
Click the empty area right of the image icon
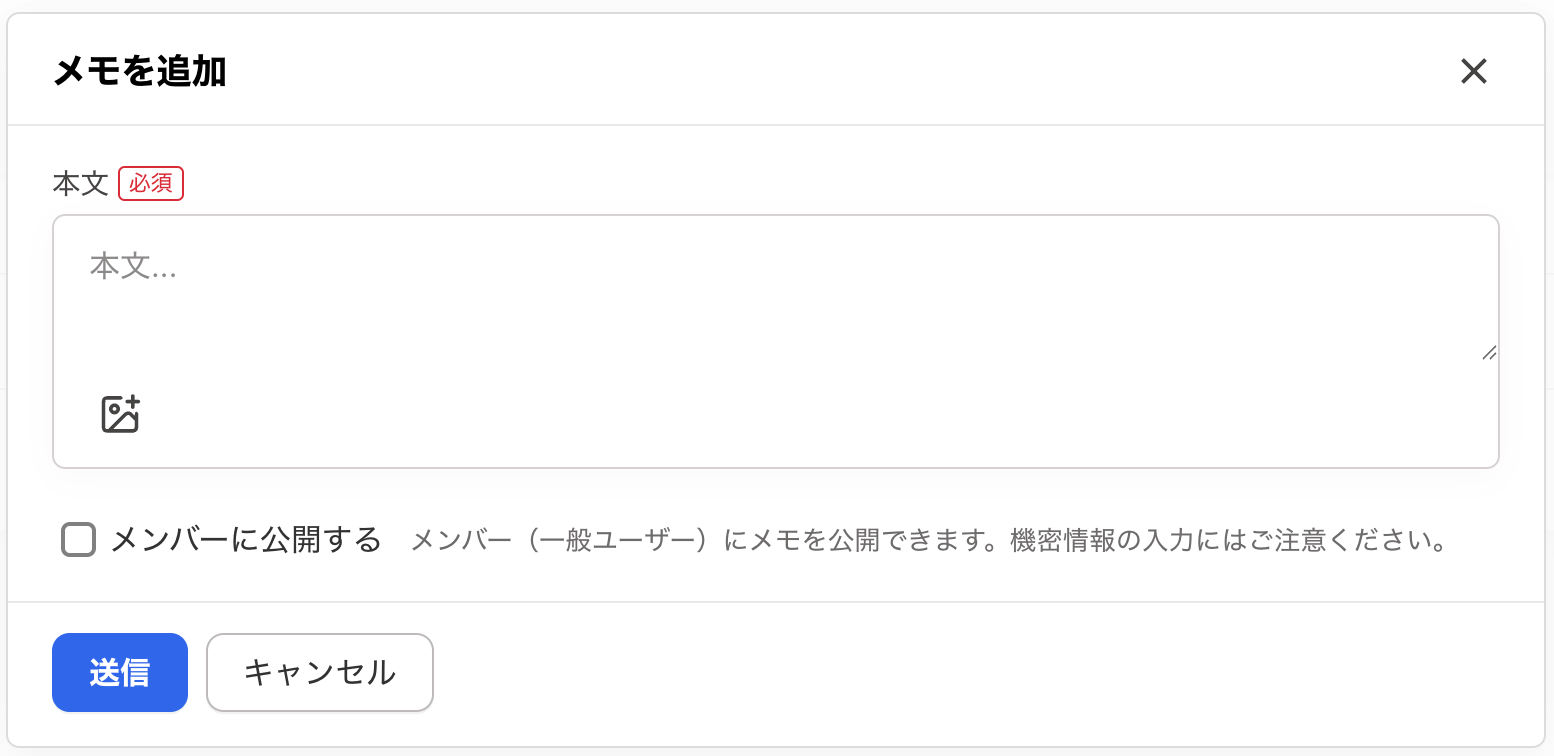pyautogui.click(x=800, y=414)
